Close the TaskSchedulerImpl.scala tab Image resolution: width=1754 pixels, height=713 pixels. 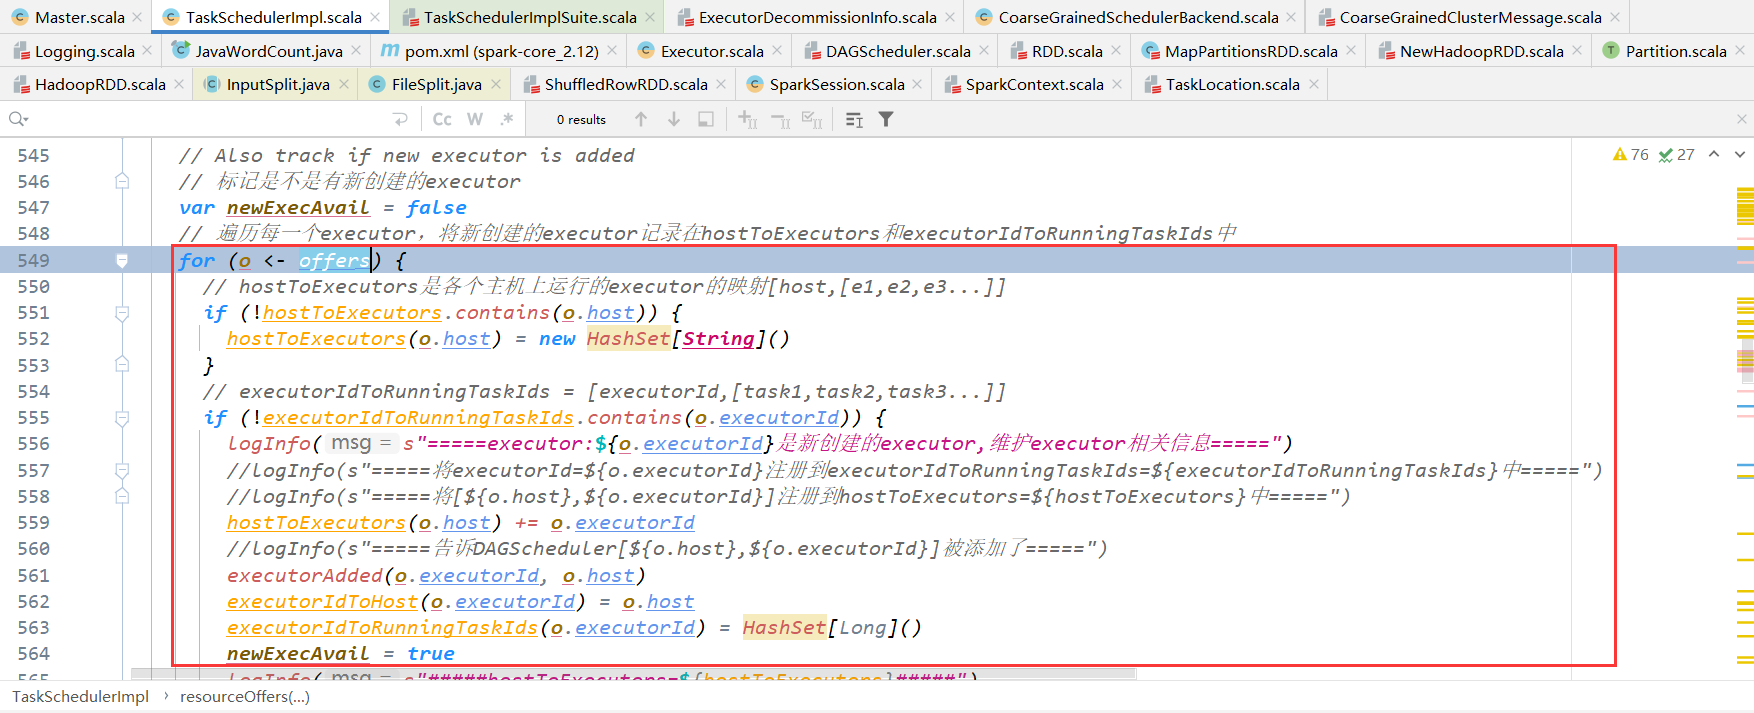tap(375, 17)
